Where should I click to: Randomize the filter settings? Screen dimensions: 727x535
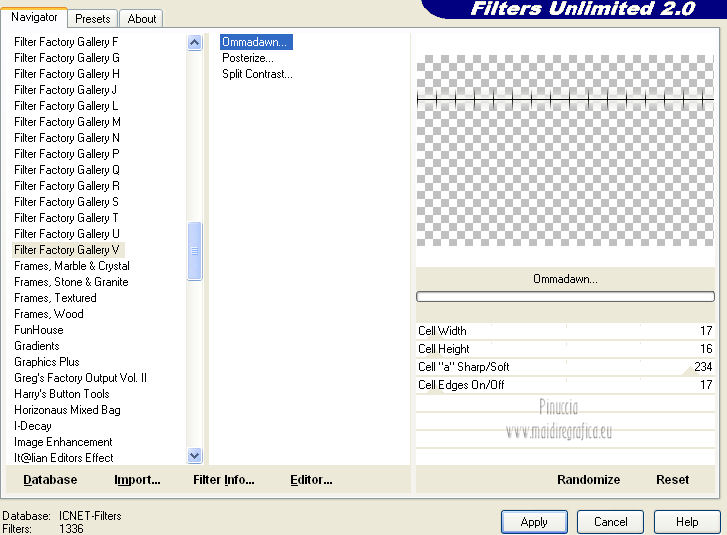[x=588, y=479]
